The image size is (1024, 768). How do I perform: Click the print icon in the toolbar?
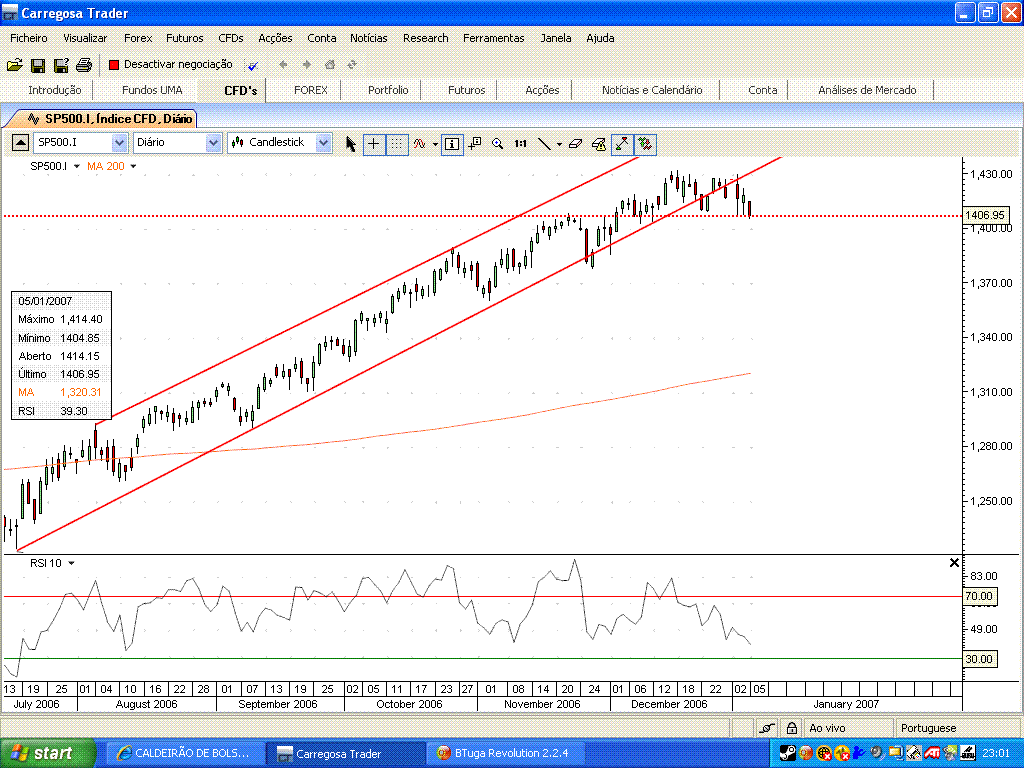click(x=84, y=64)
